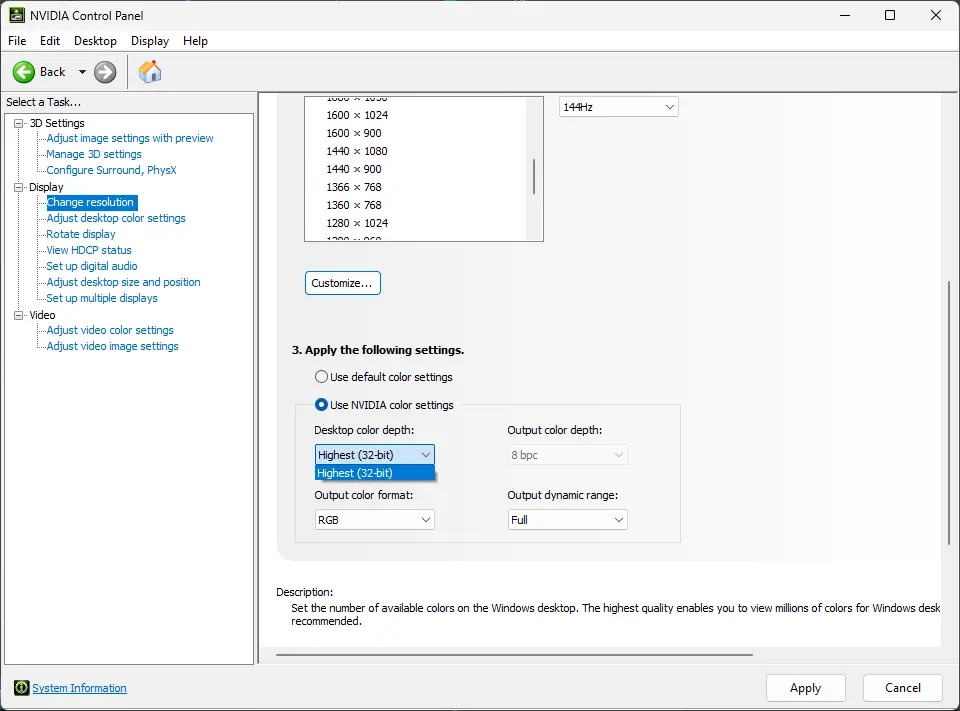960x711 pixels.
Task: Open the Display menu
Action: 150,41
